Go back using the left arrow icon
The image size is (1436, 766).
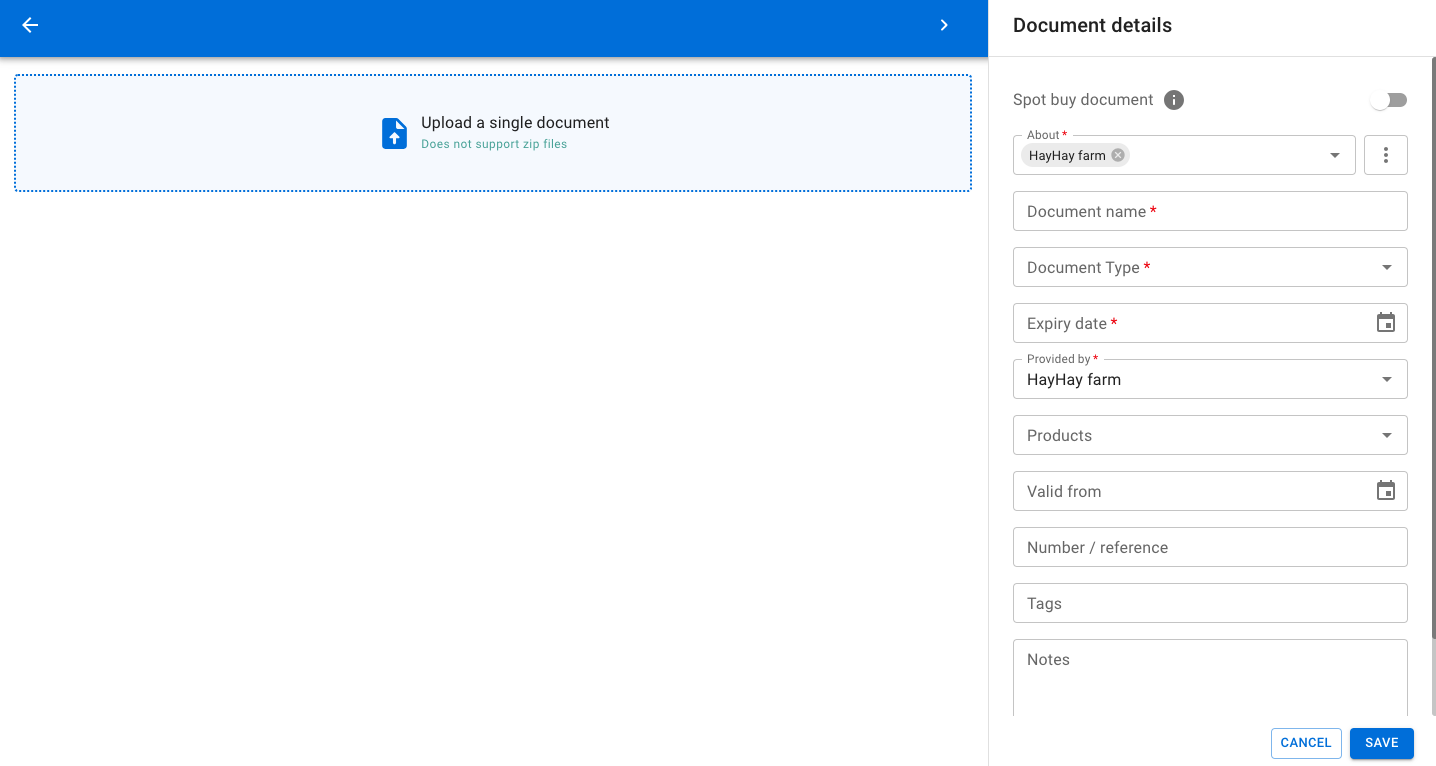click(30, 25)
